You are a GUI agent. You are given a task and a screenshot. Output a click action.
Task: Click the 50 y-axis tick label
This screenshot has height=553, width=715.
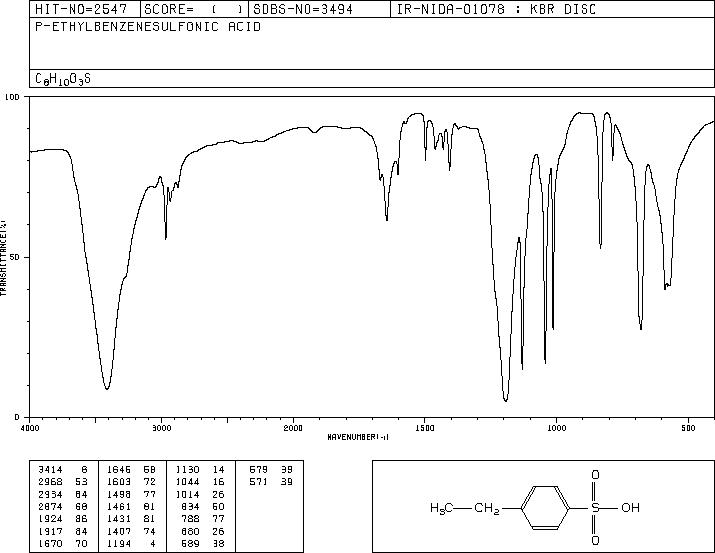coord(13,257)
